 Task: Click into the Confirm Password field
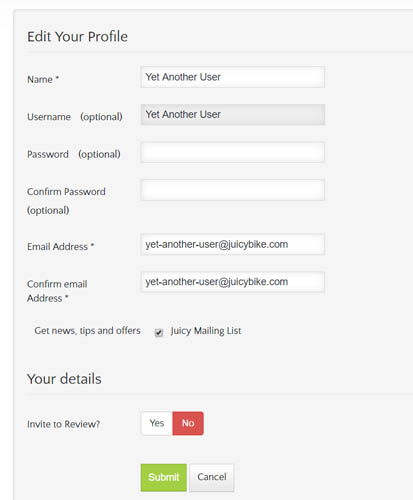point(233,190)
